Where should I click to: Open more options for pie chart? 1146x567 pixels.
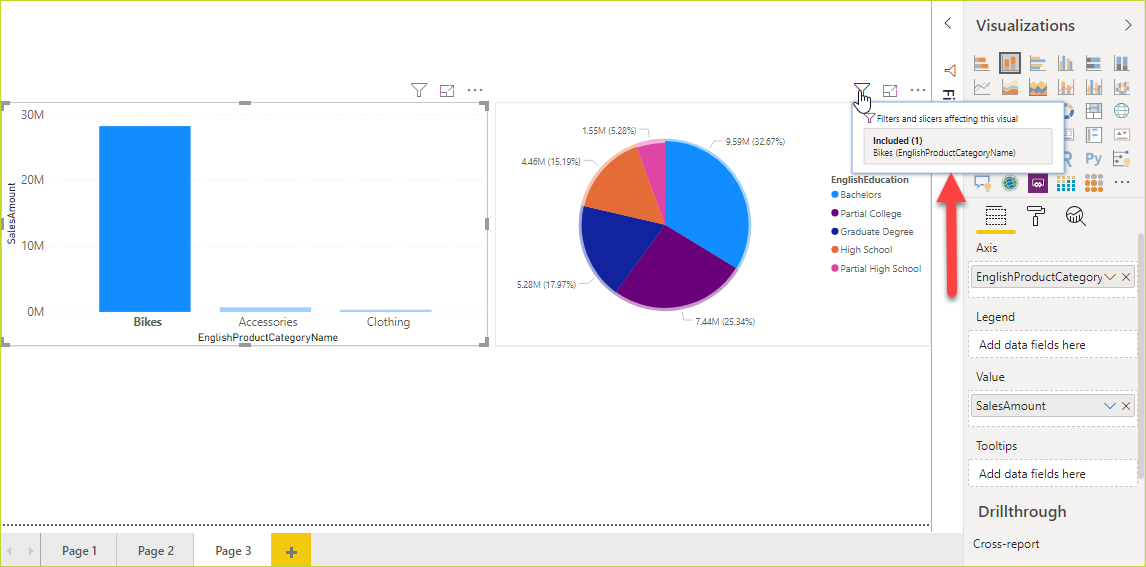[918, 91]
